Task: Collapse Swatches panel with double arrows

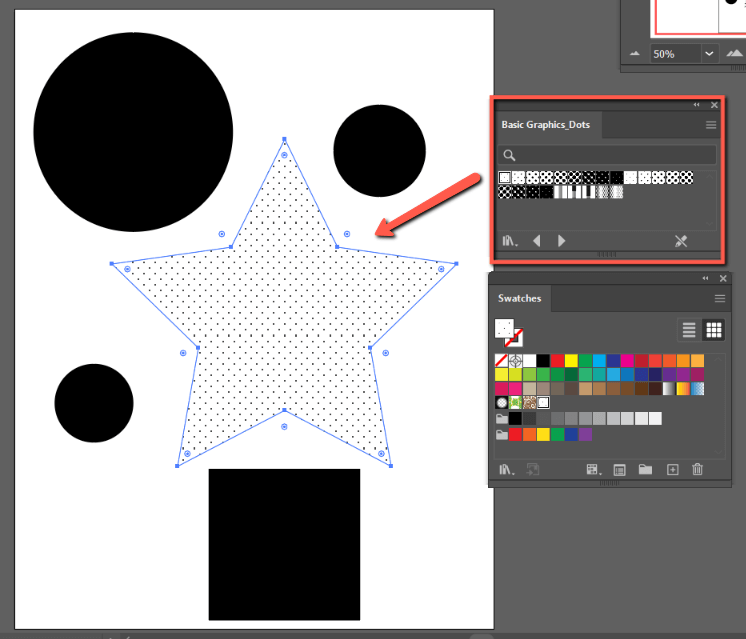Action: 706,278
